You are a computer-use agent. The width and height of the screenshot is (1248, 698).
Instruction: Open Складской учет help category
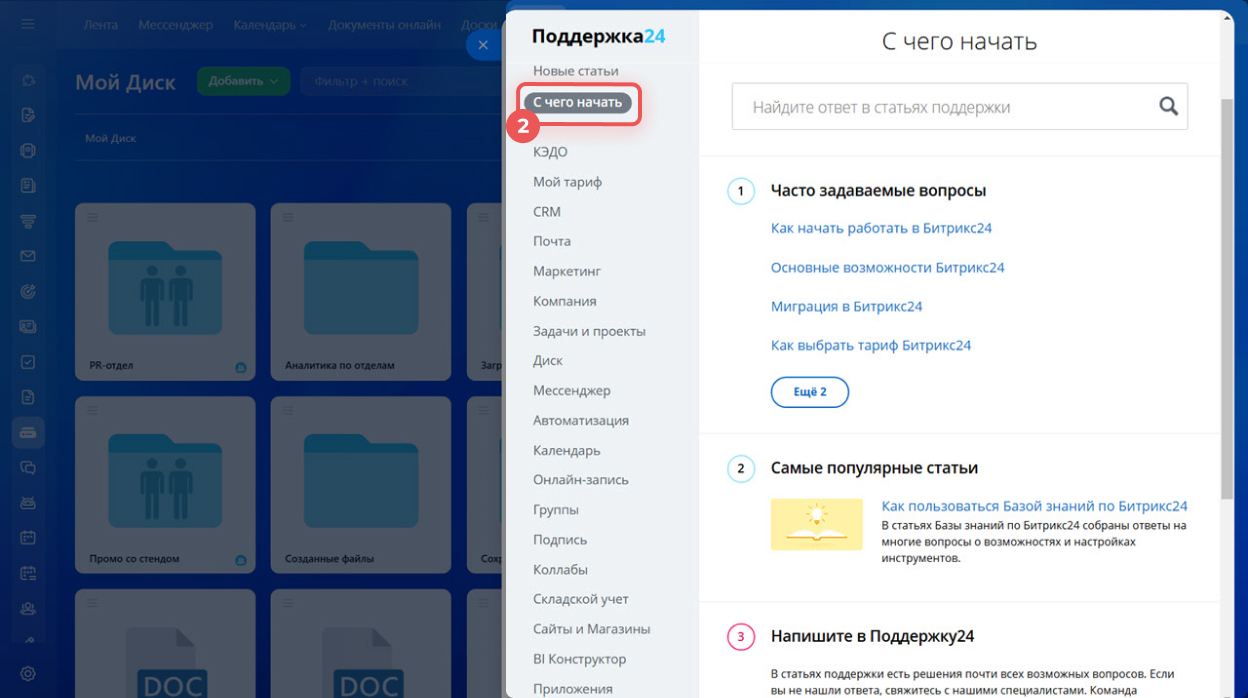(581, 599)
